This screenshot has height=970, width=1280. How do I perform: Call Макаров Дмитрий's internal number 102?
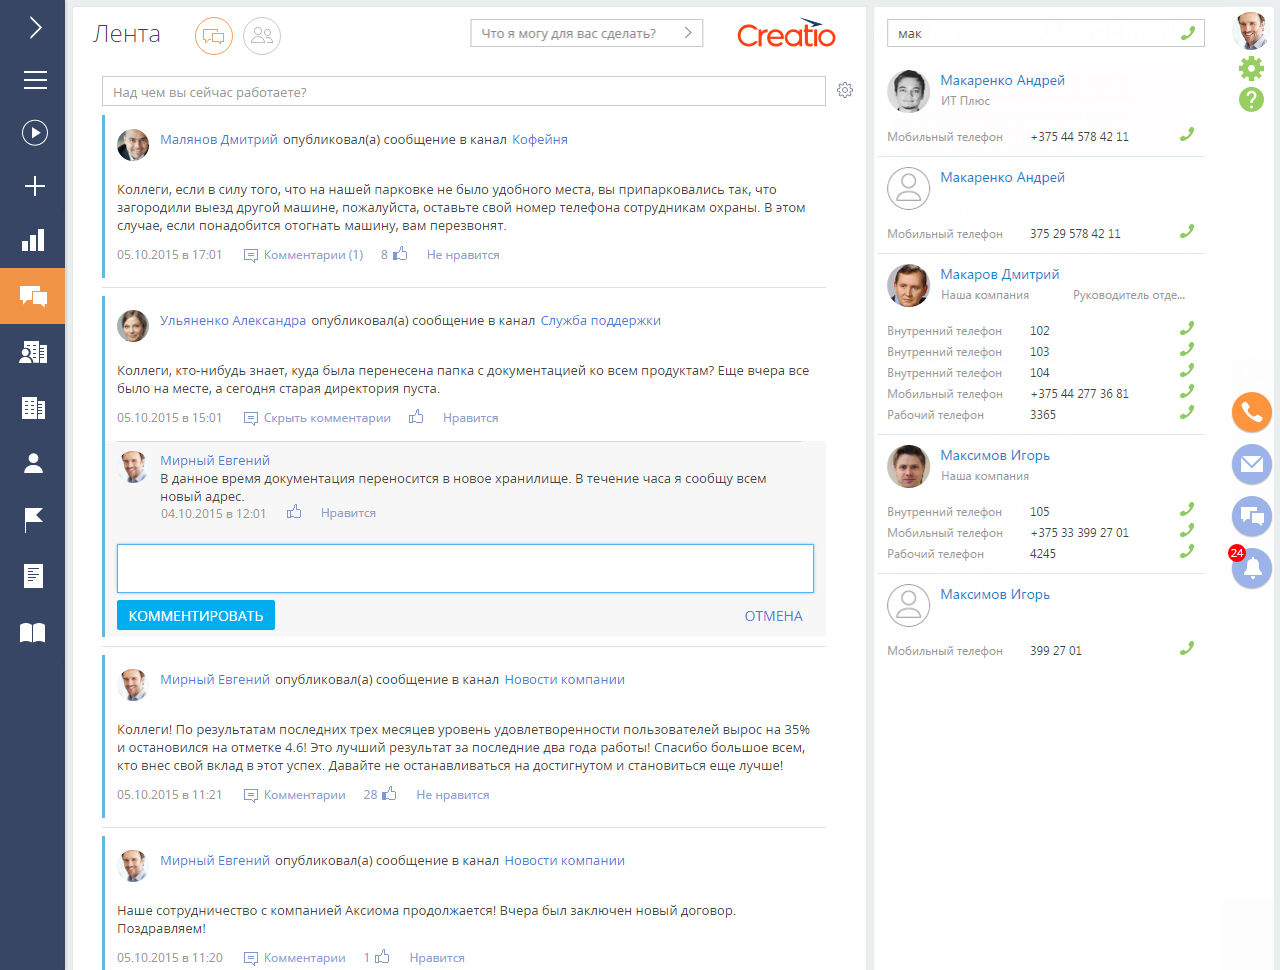coord(1187,329)
